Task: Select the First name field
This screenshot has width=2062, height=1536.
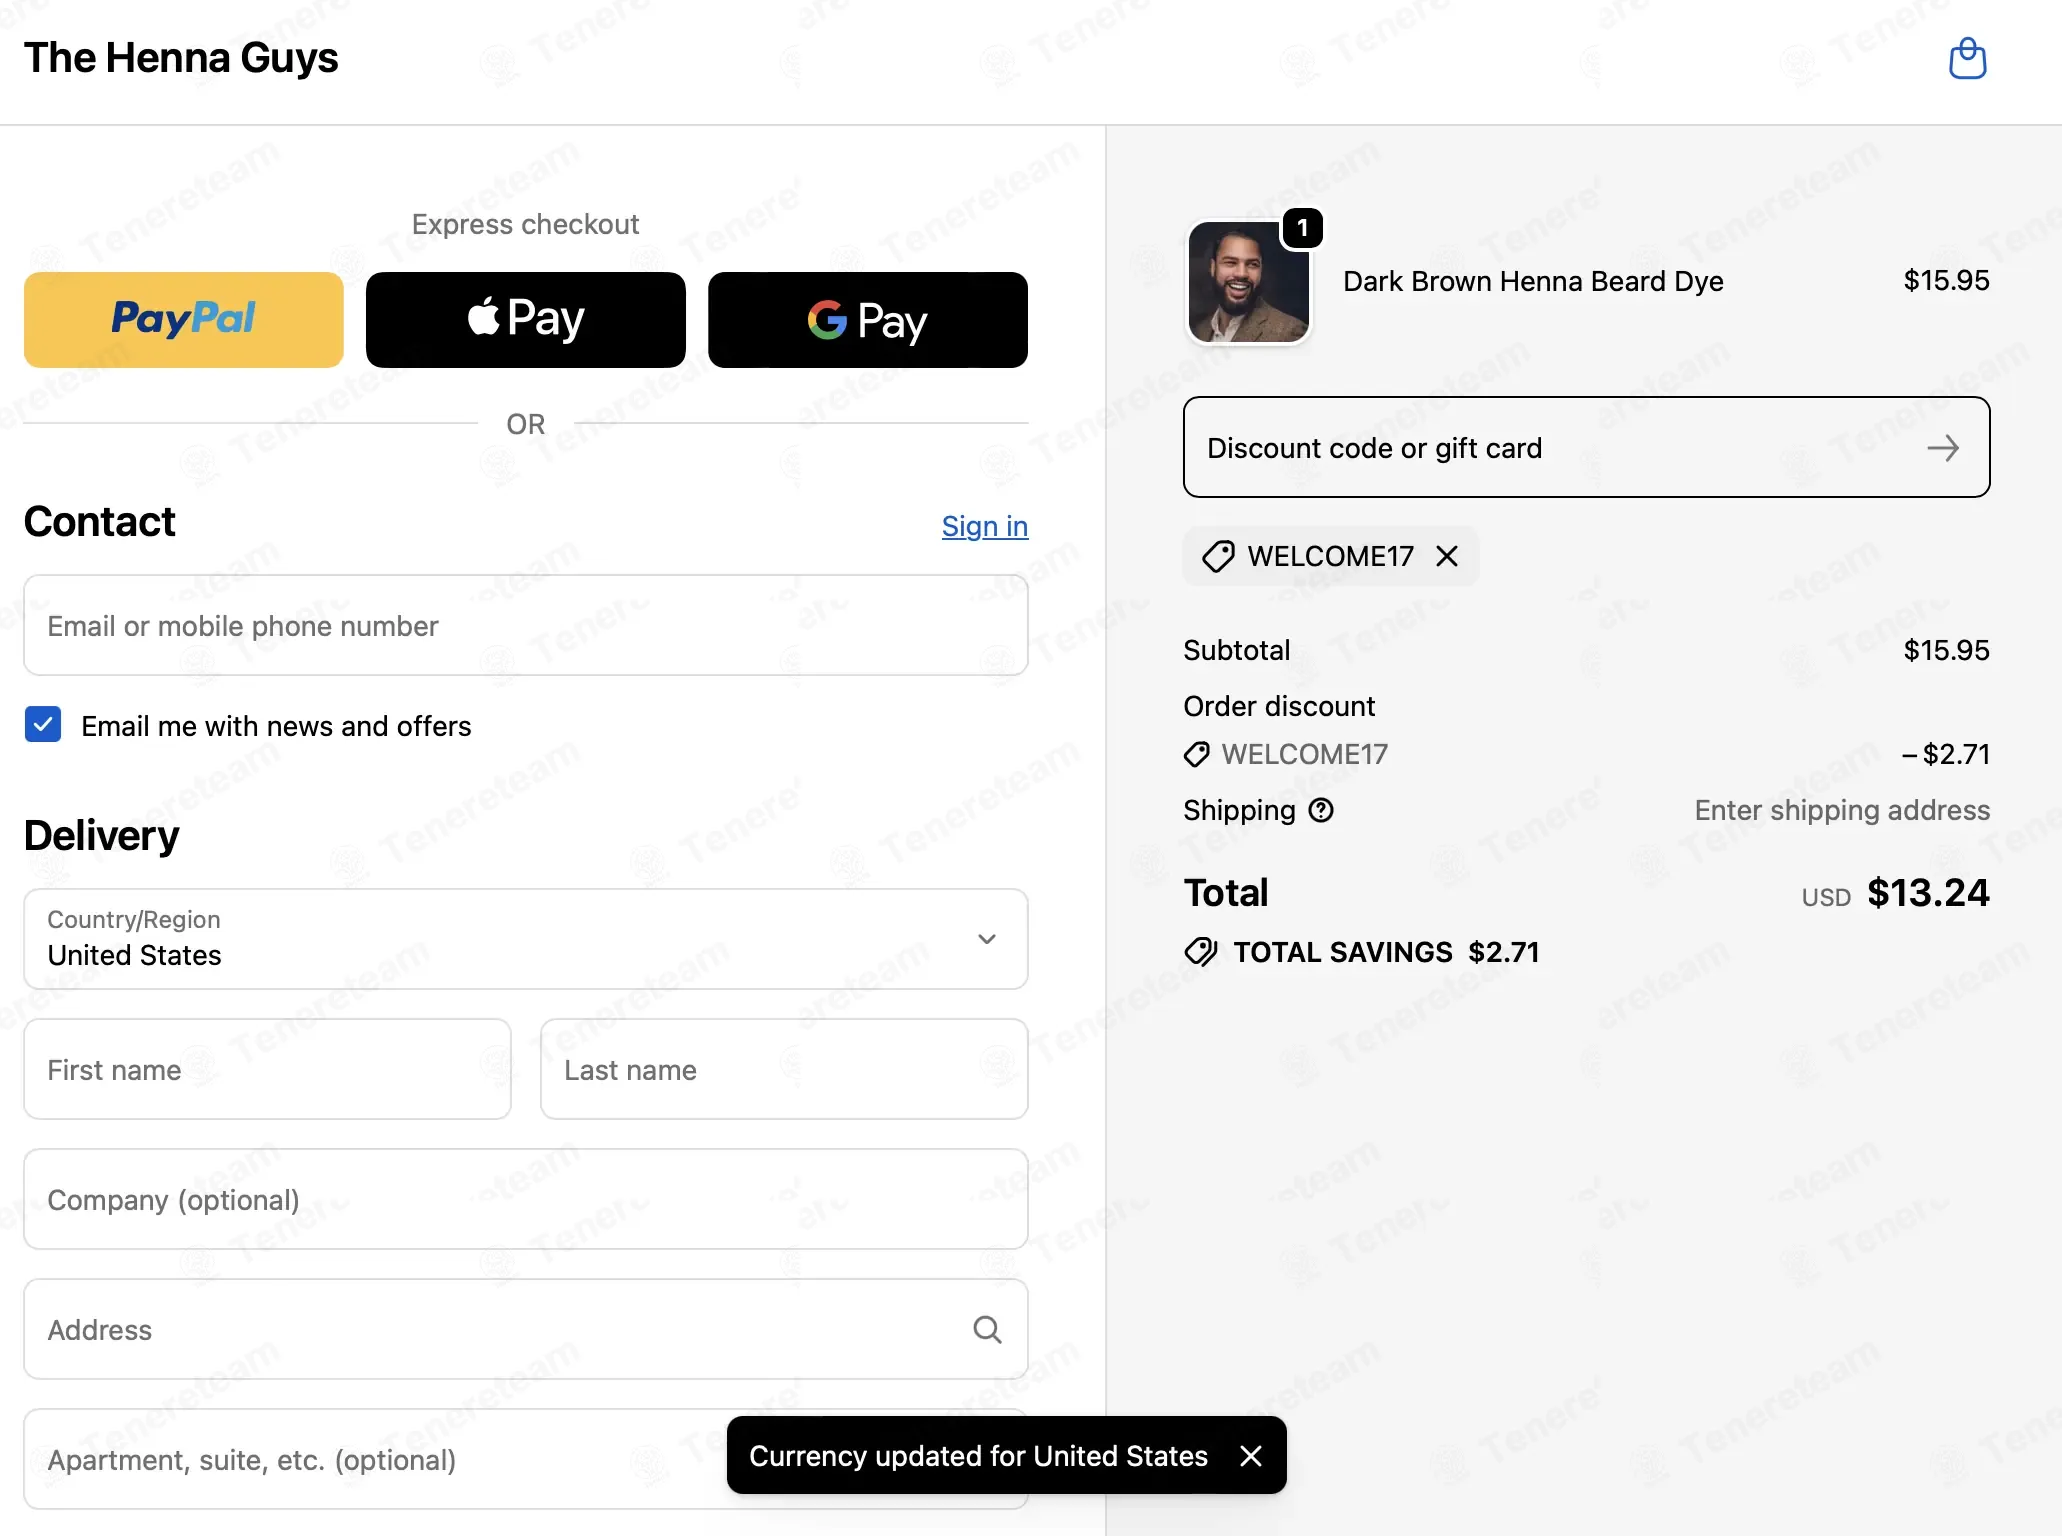Action: click(267, 1069)
